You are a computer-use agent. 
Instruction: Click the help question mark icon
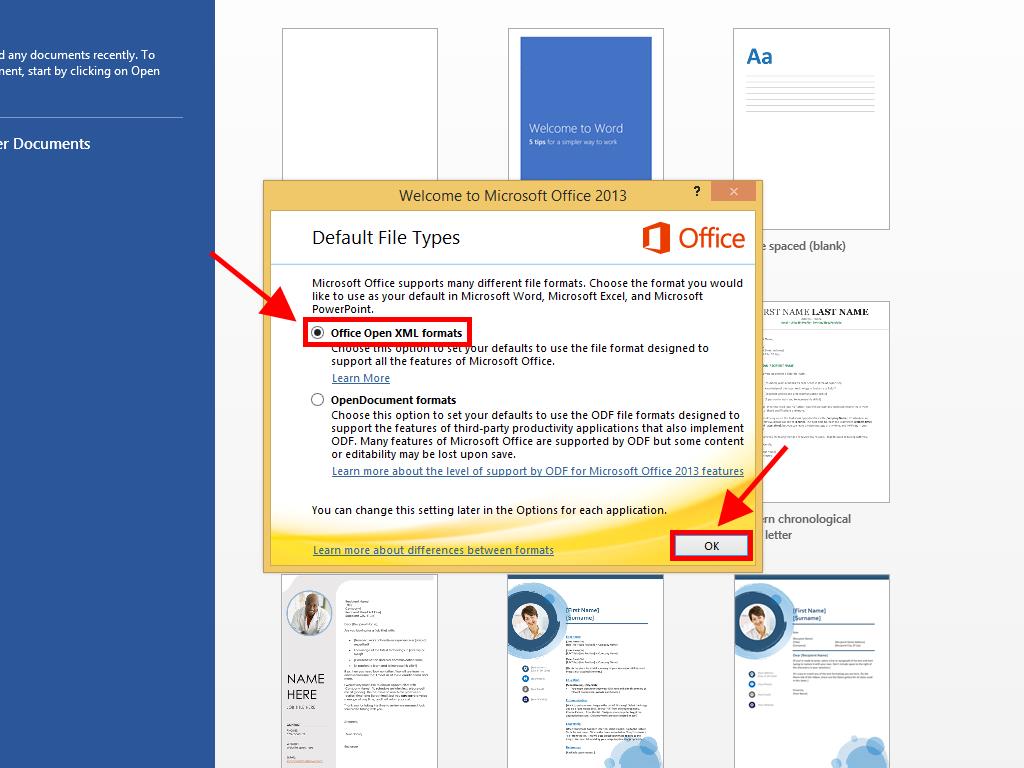point(696,193)
